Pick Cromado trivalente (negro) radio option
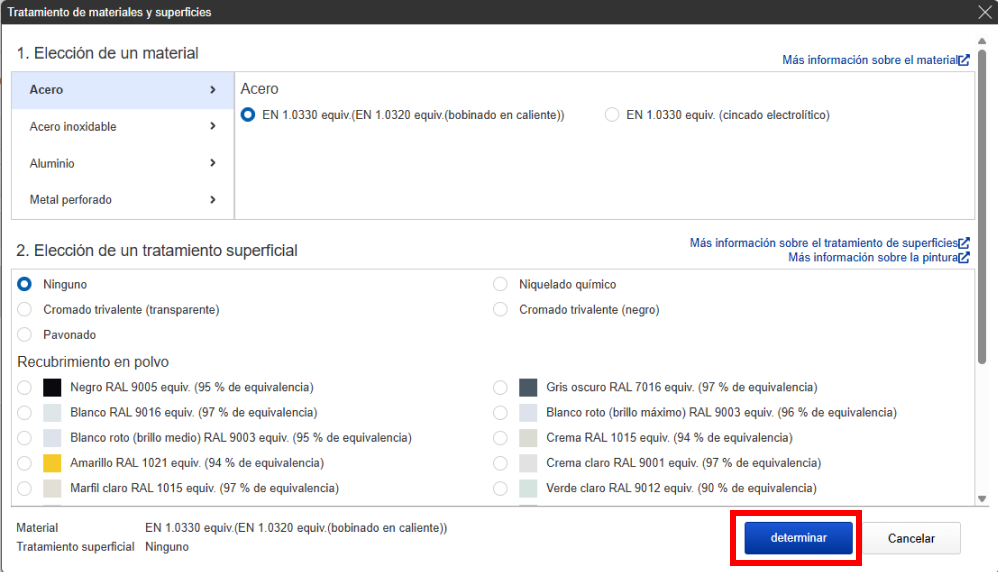The width and height of the screenshot is (998, 572). [500, 310]
